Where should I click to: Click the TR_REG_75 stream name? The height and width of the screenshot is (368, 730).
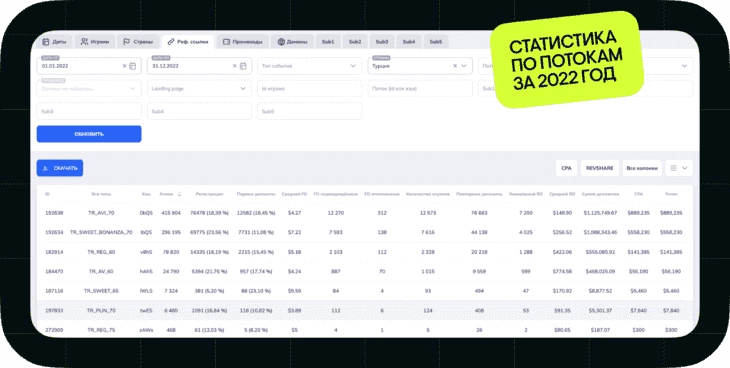[x=101, y=330]
